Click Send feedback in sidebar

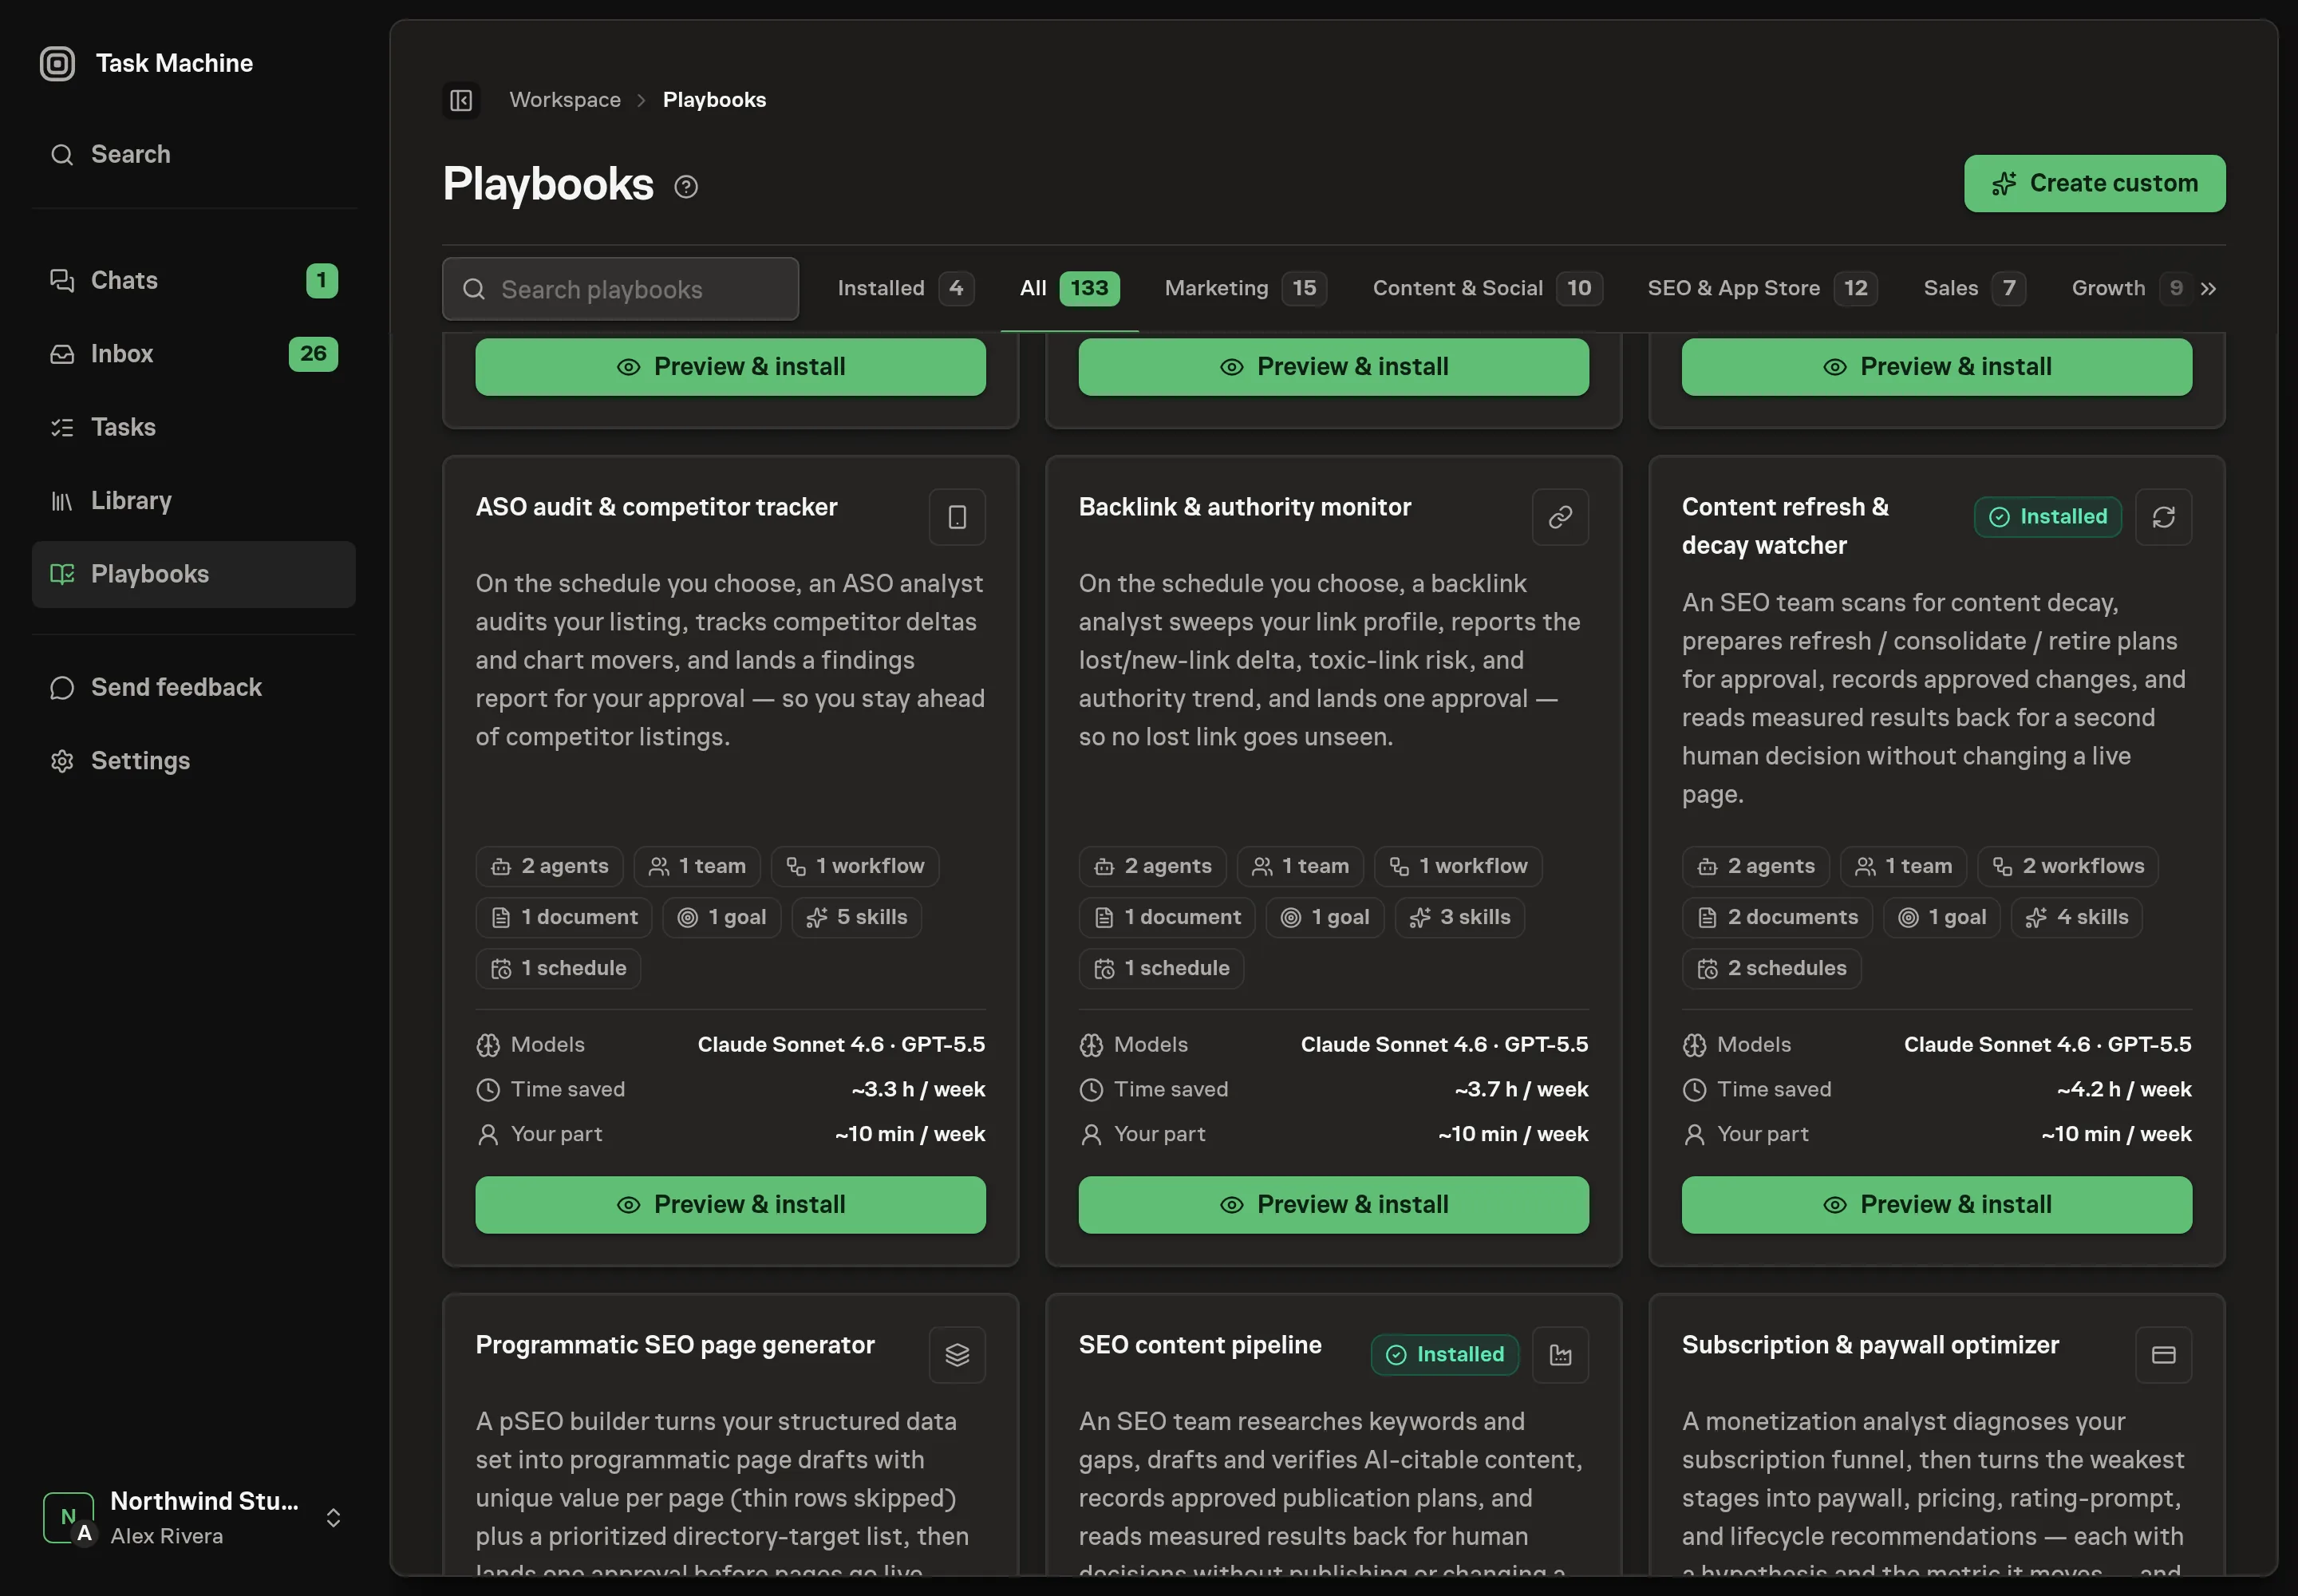pyautogui.click(x=193, y=687)
